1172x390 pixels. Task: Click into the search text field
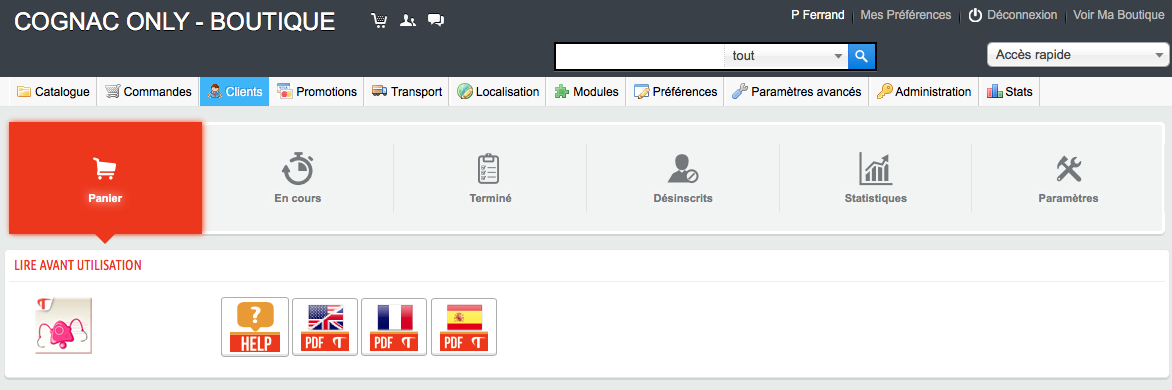(640, 55)
